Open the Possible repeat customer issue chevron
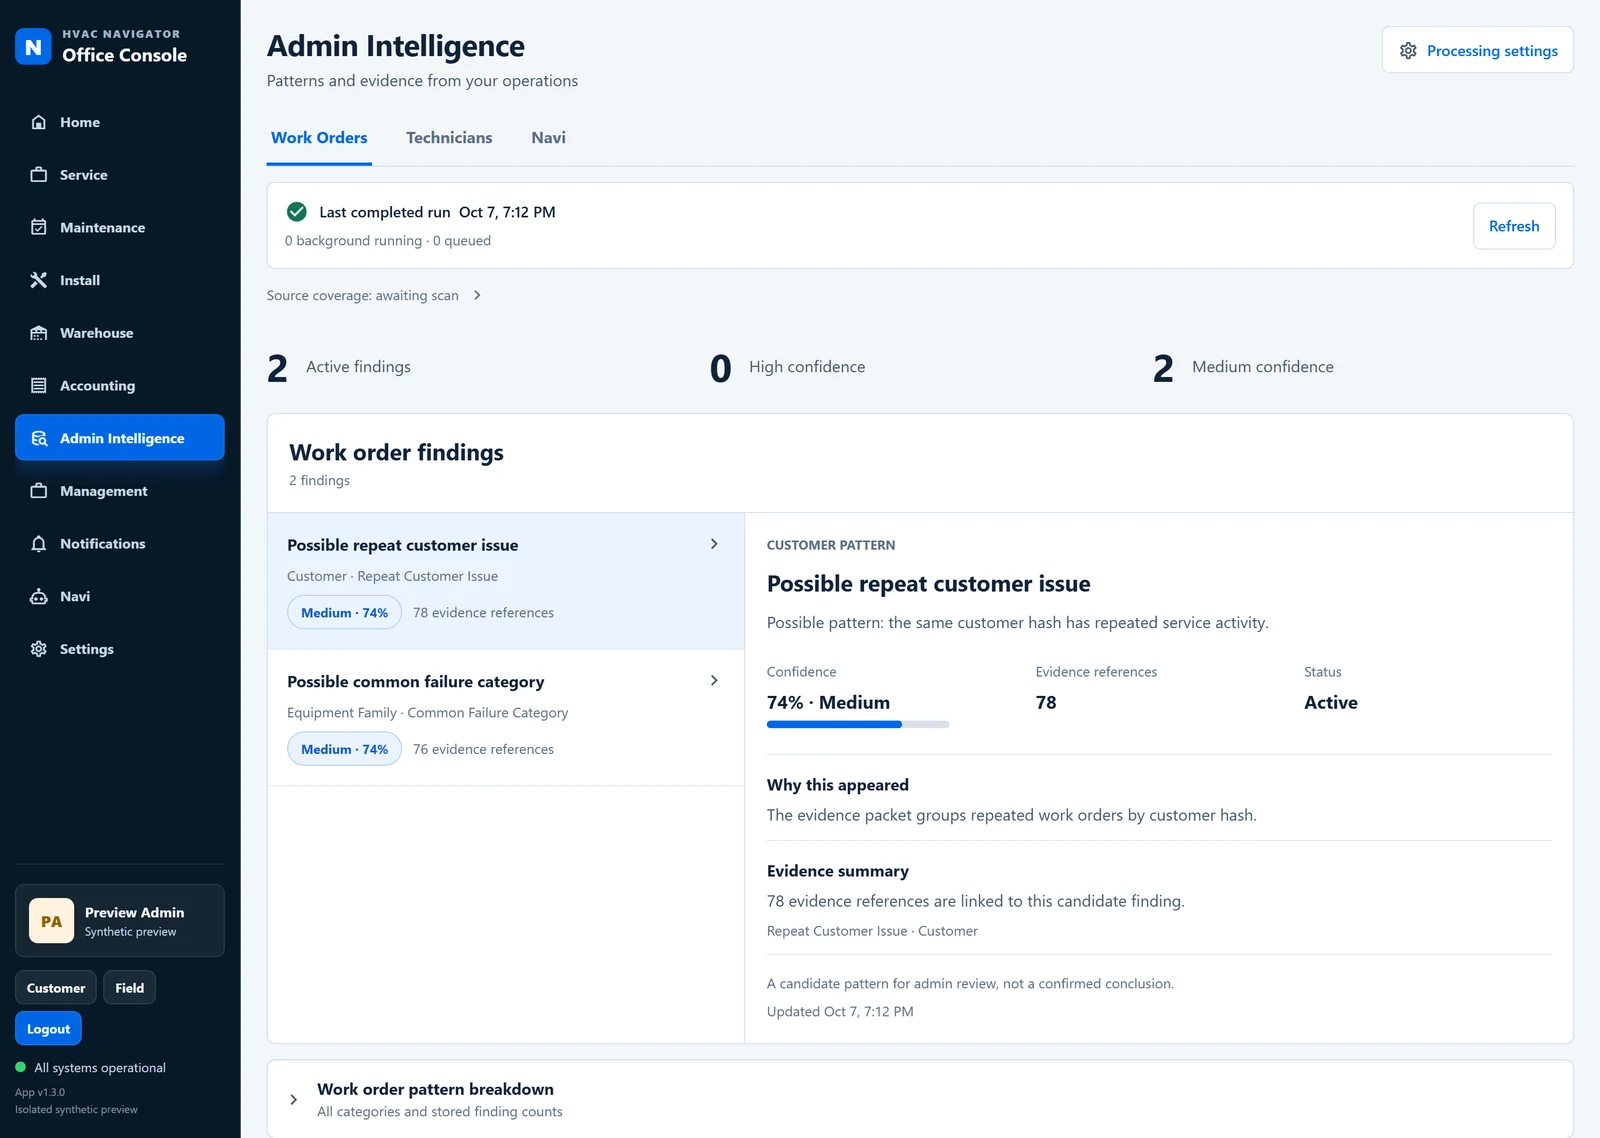Image resolution: width=1600 pixels, height=1138 pixels. pyautogui.click(x=714, y=544)
